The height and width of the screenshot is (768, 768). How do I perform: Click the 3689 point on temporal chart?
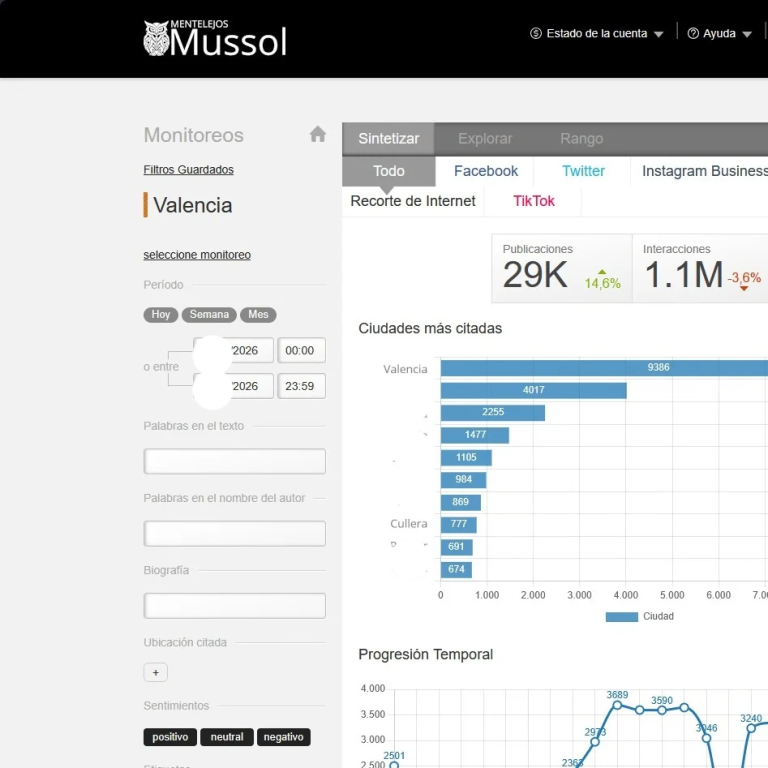point(617,705)
